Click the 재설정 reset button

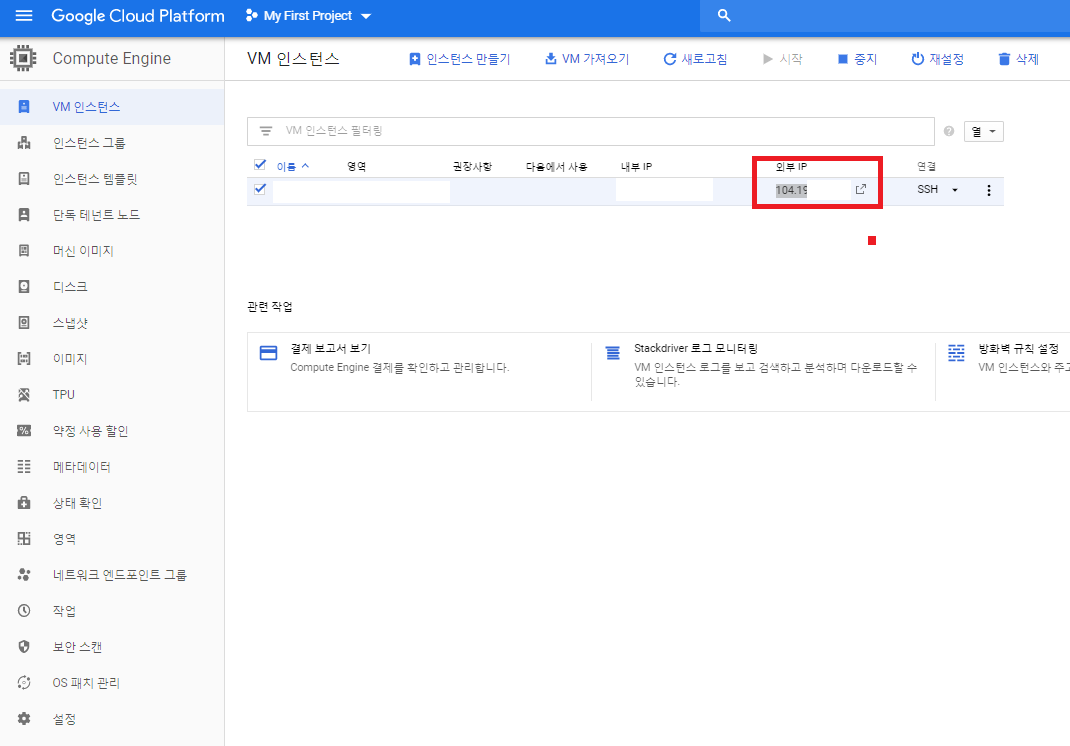pos(938,59)
